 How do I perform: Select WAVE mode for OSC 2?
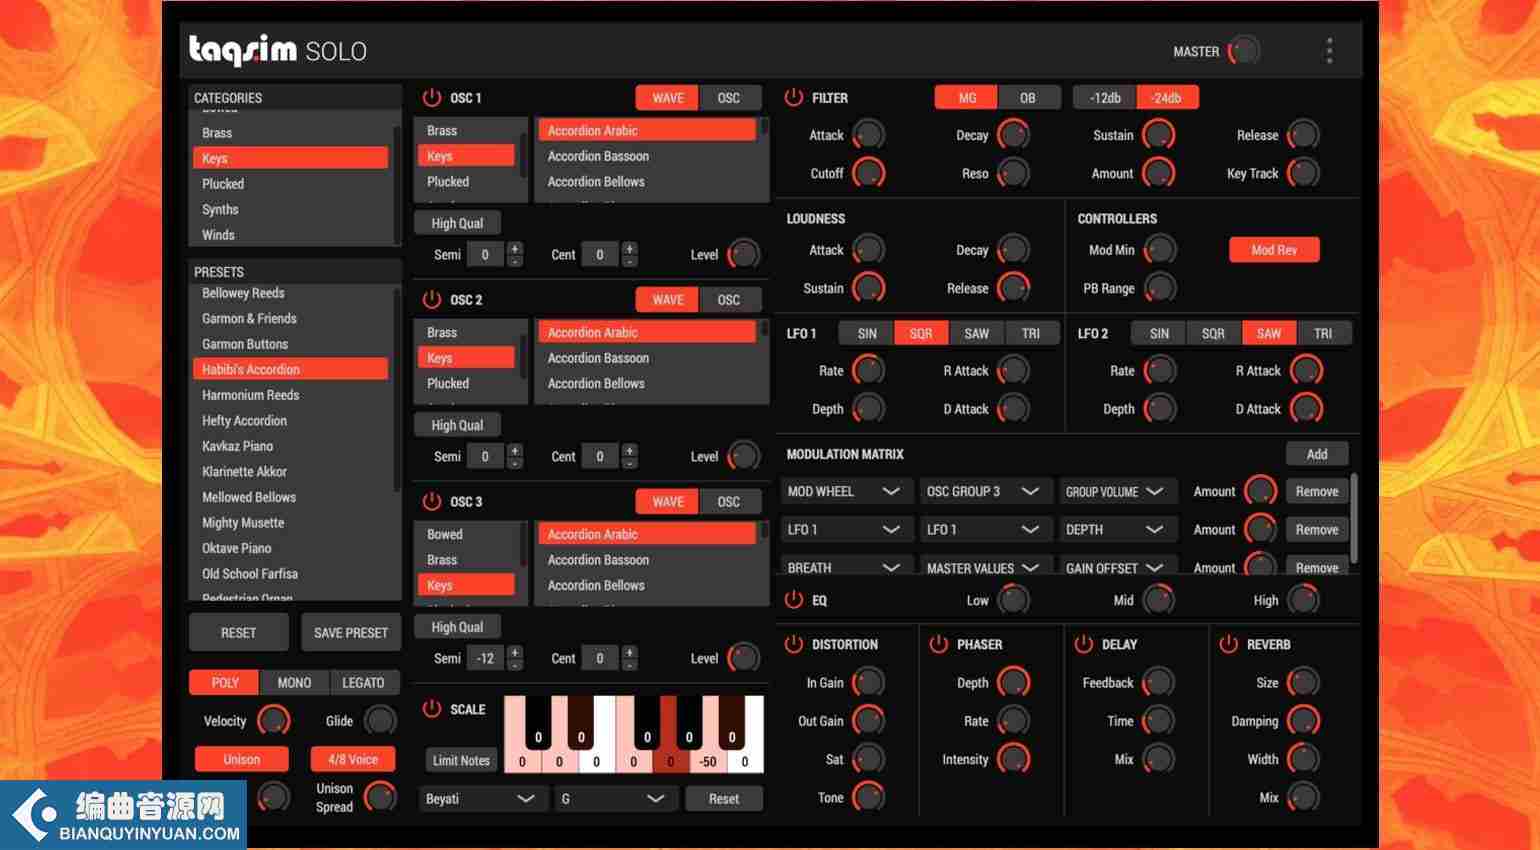pos(668,300)
